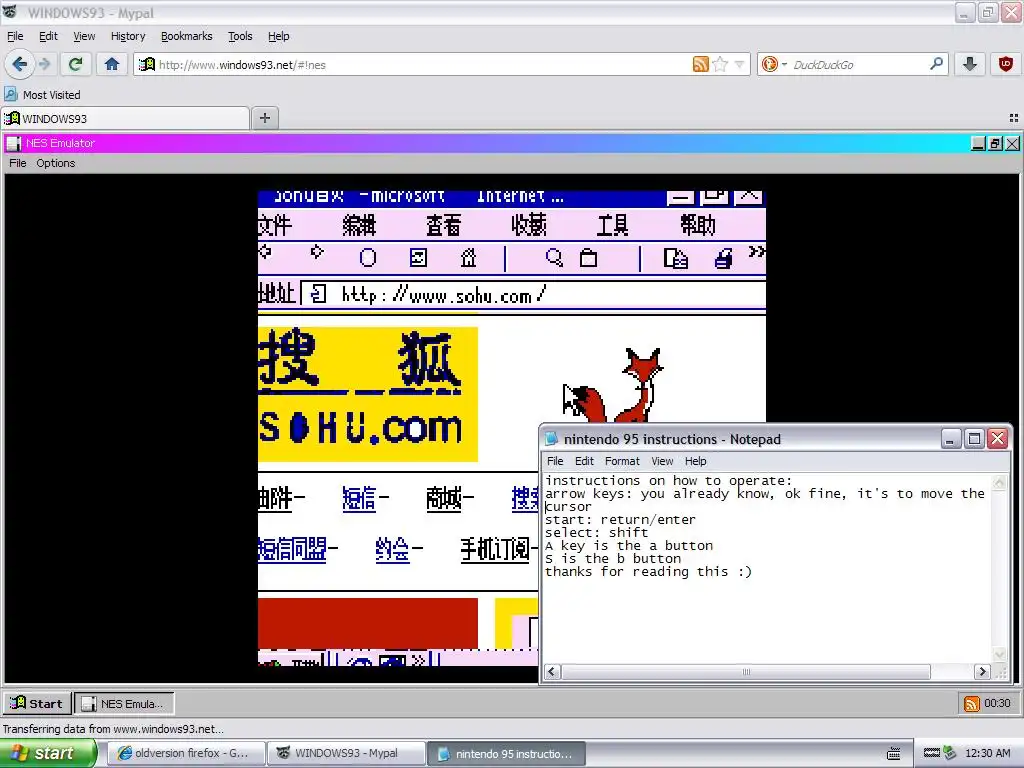This screenshot has height=768, width=1024.
Task: Click Notepad vertical scrollbar up arrow
Action: [x=999, y=483]
